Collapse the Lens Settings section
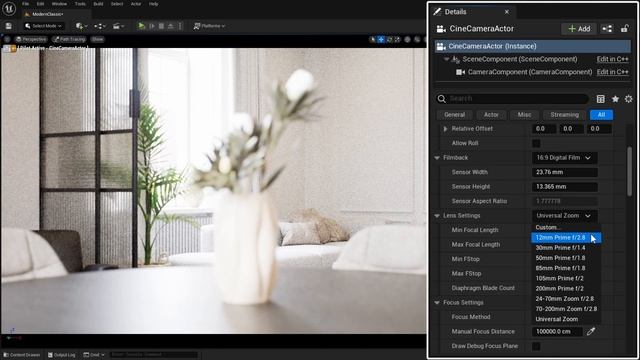 click(437, 216)
